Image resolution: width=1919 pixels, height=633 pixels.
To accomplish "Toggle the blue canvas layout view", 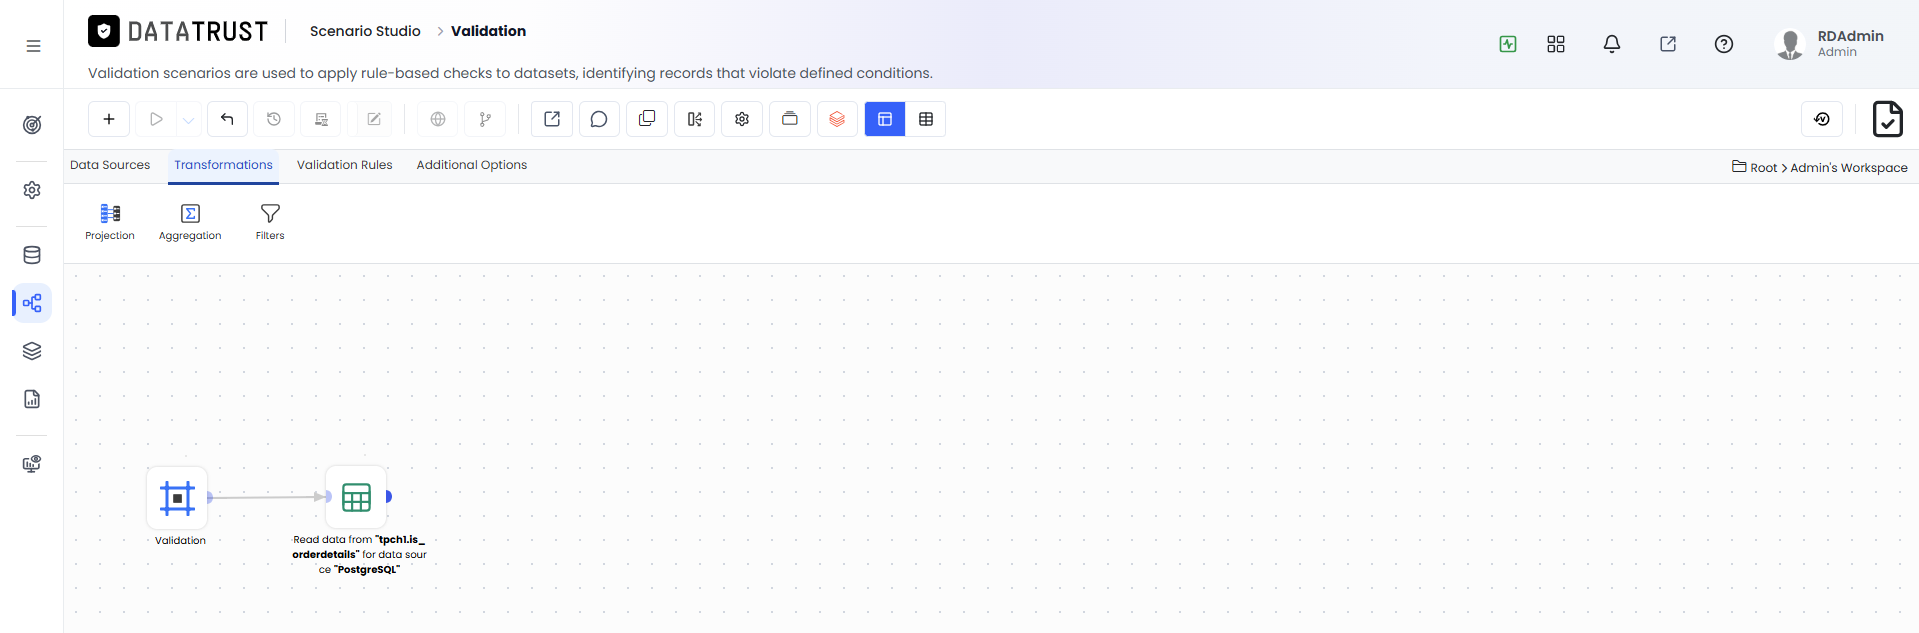I will [885, 119].
